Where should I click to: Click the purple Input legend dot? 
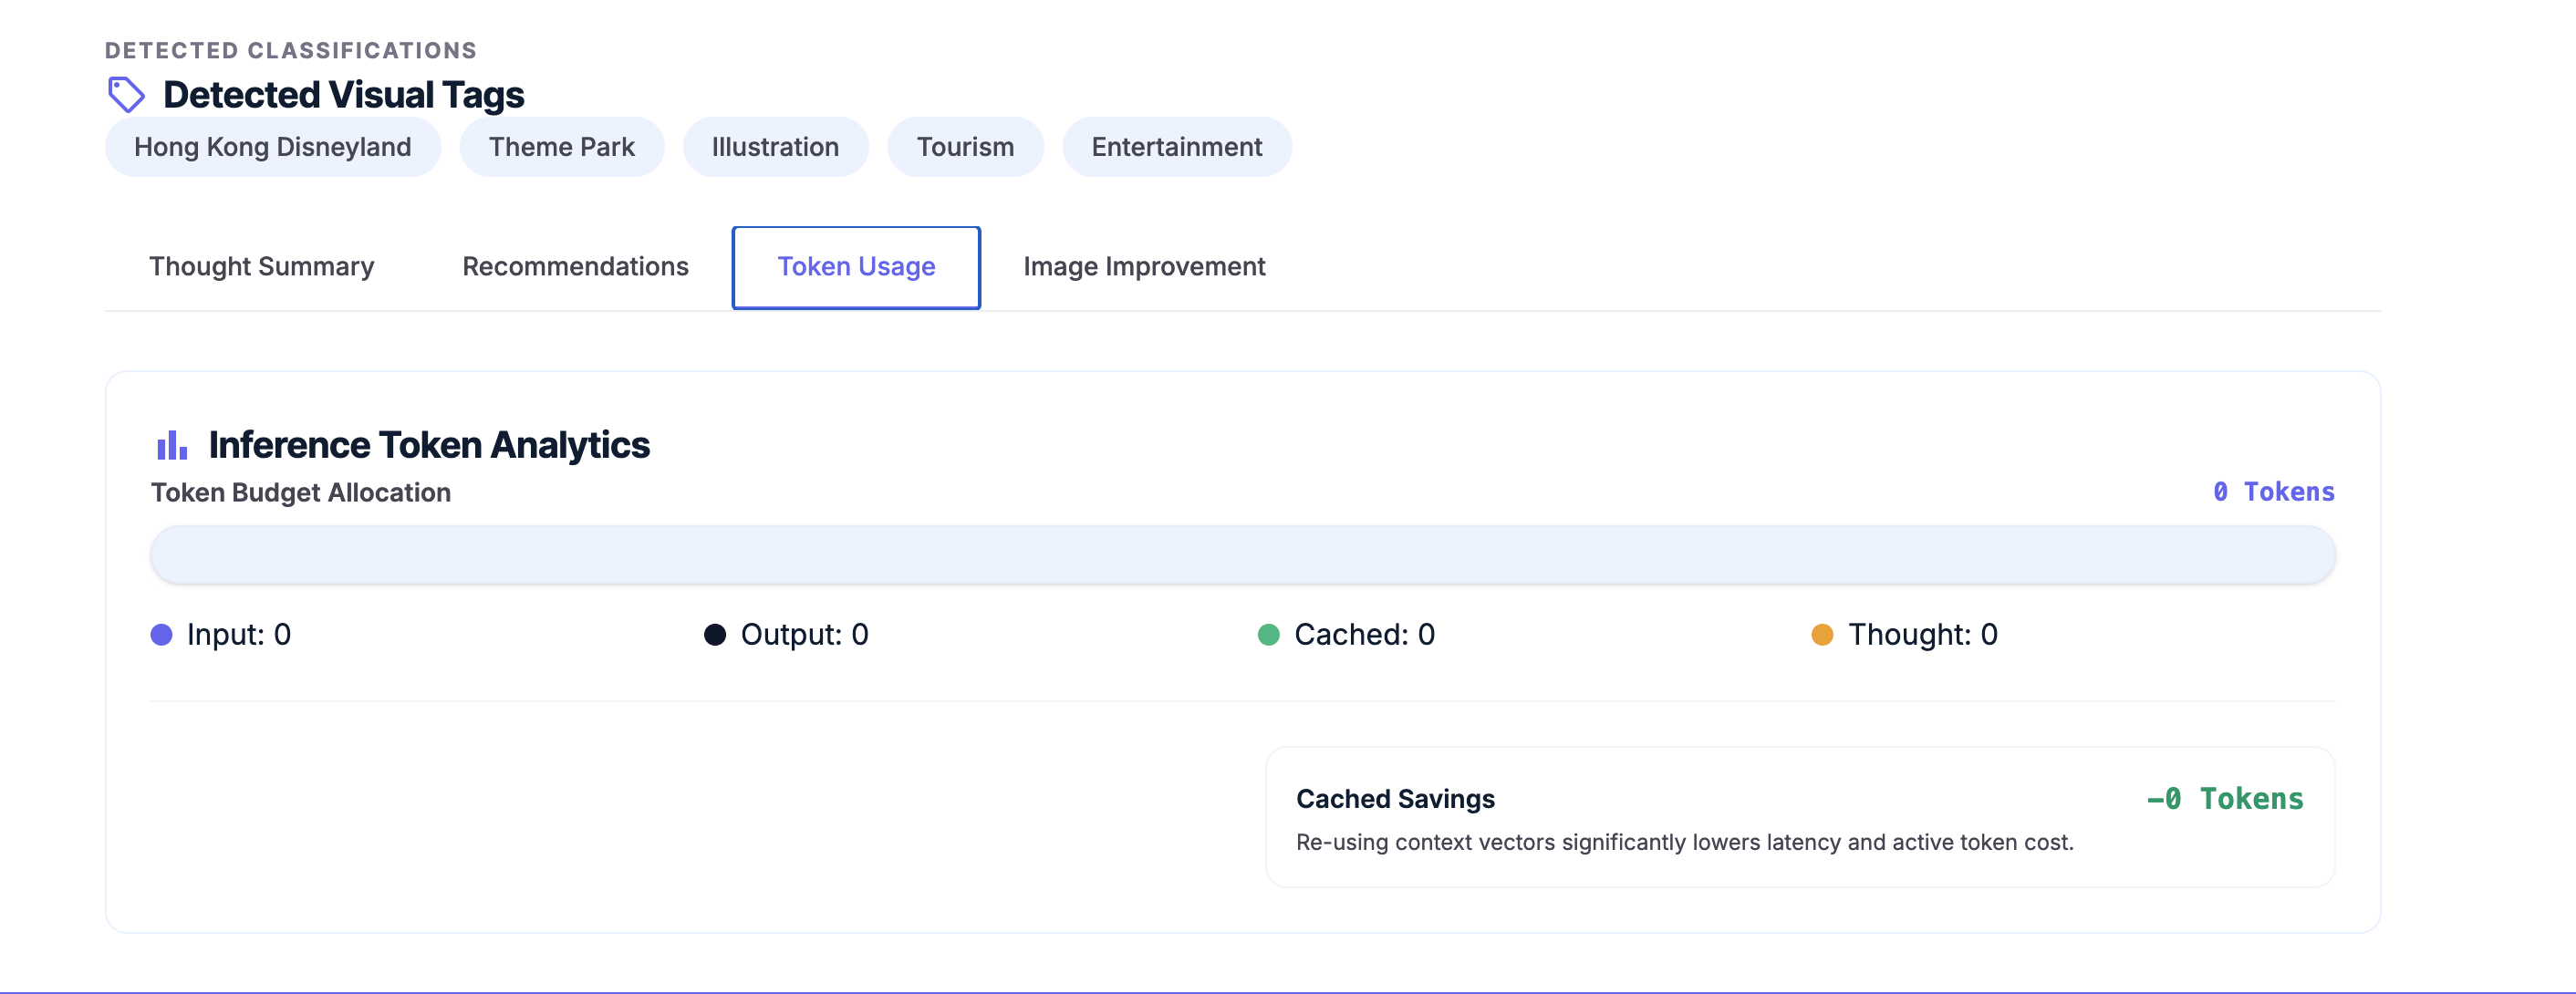pos(162,635)
